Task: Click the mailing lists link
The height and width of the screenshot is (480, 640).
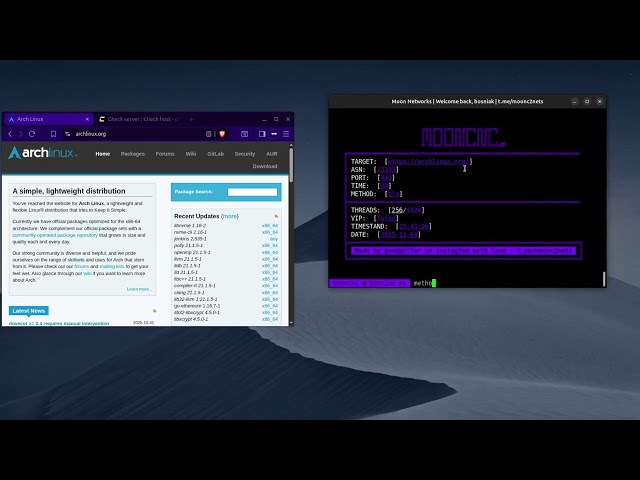Action: 112,267
